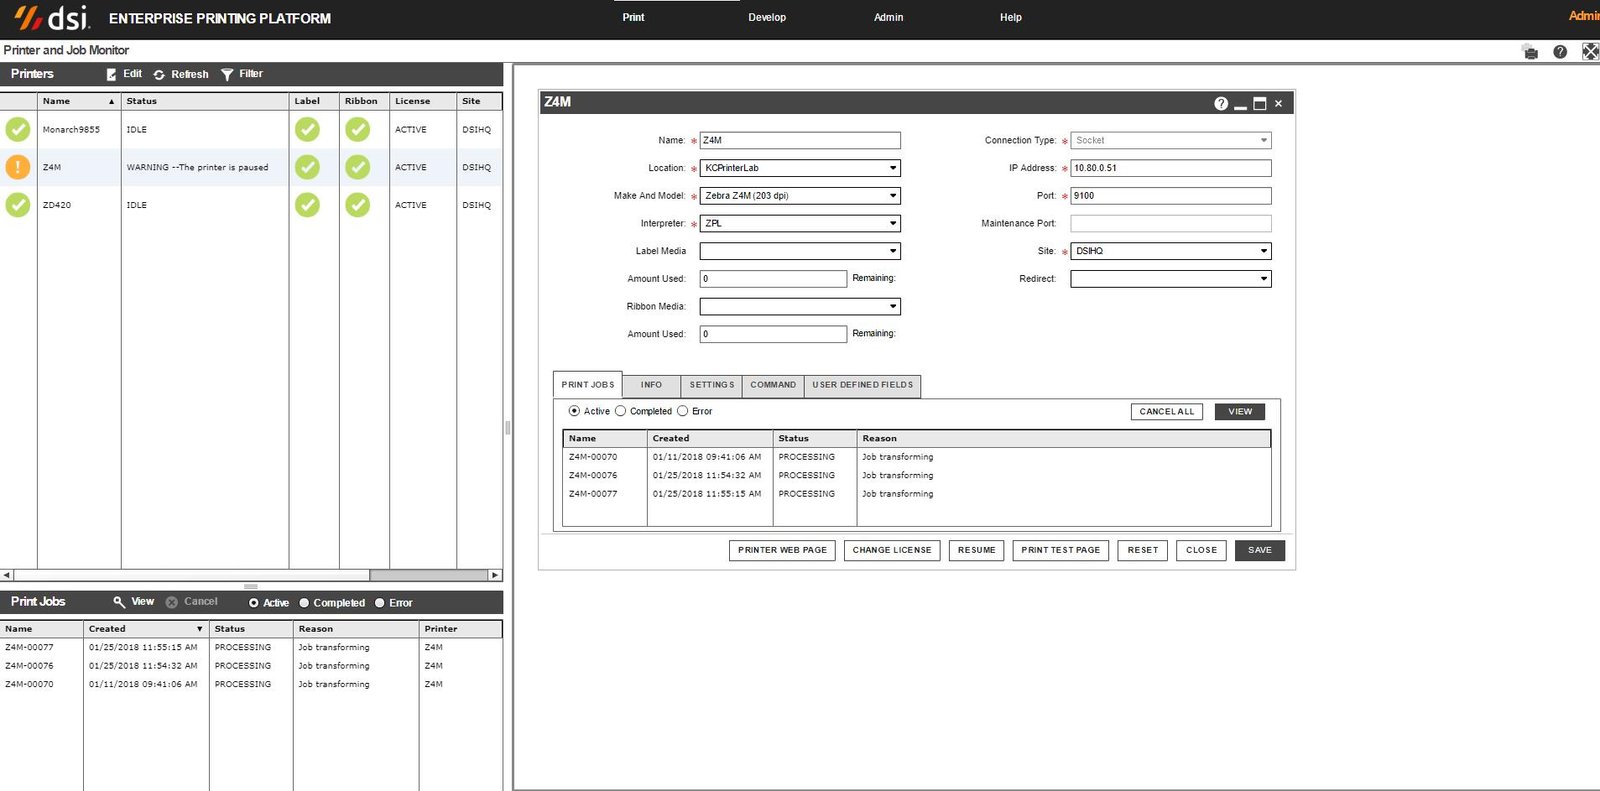Click the PRINT TEST PAGE button
1600x791 pixels.
click(x=1061, y=550)
